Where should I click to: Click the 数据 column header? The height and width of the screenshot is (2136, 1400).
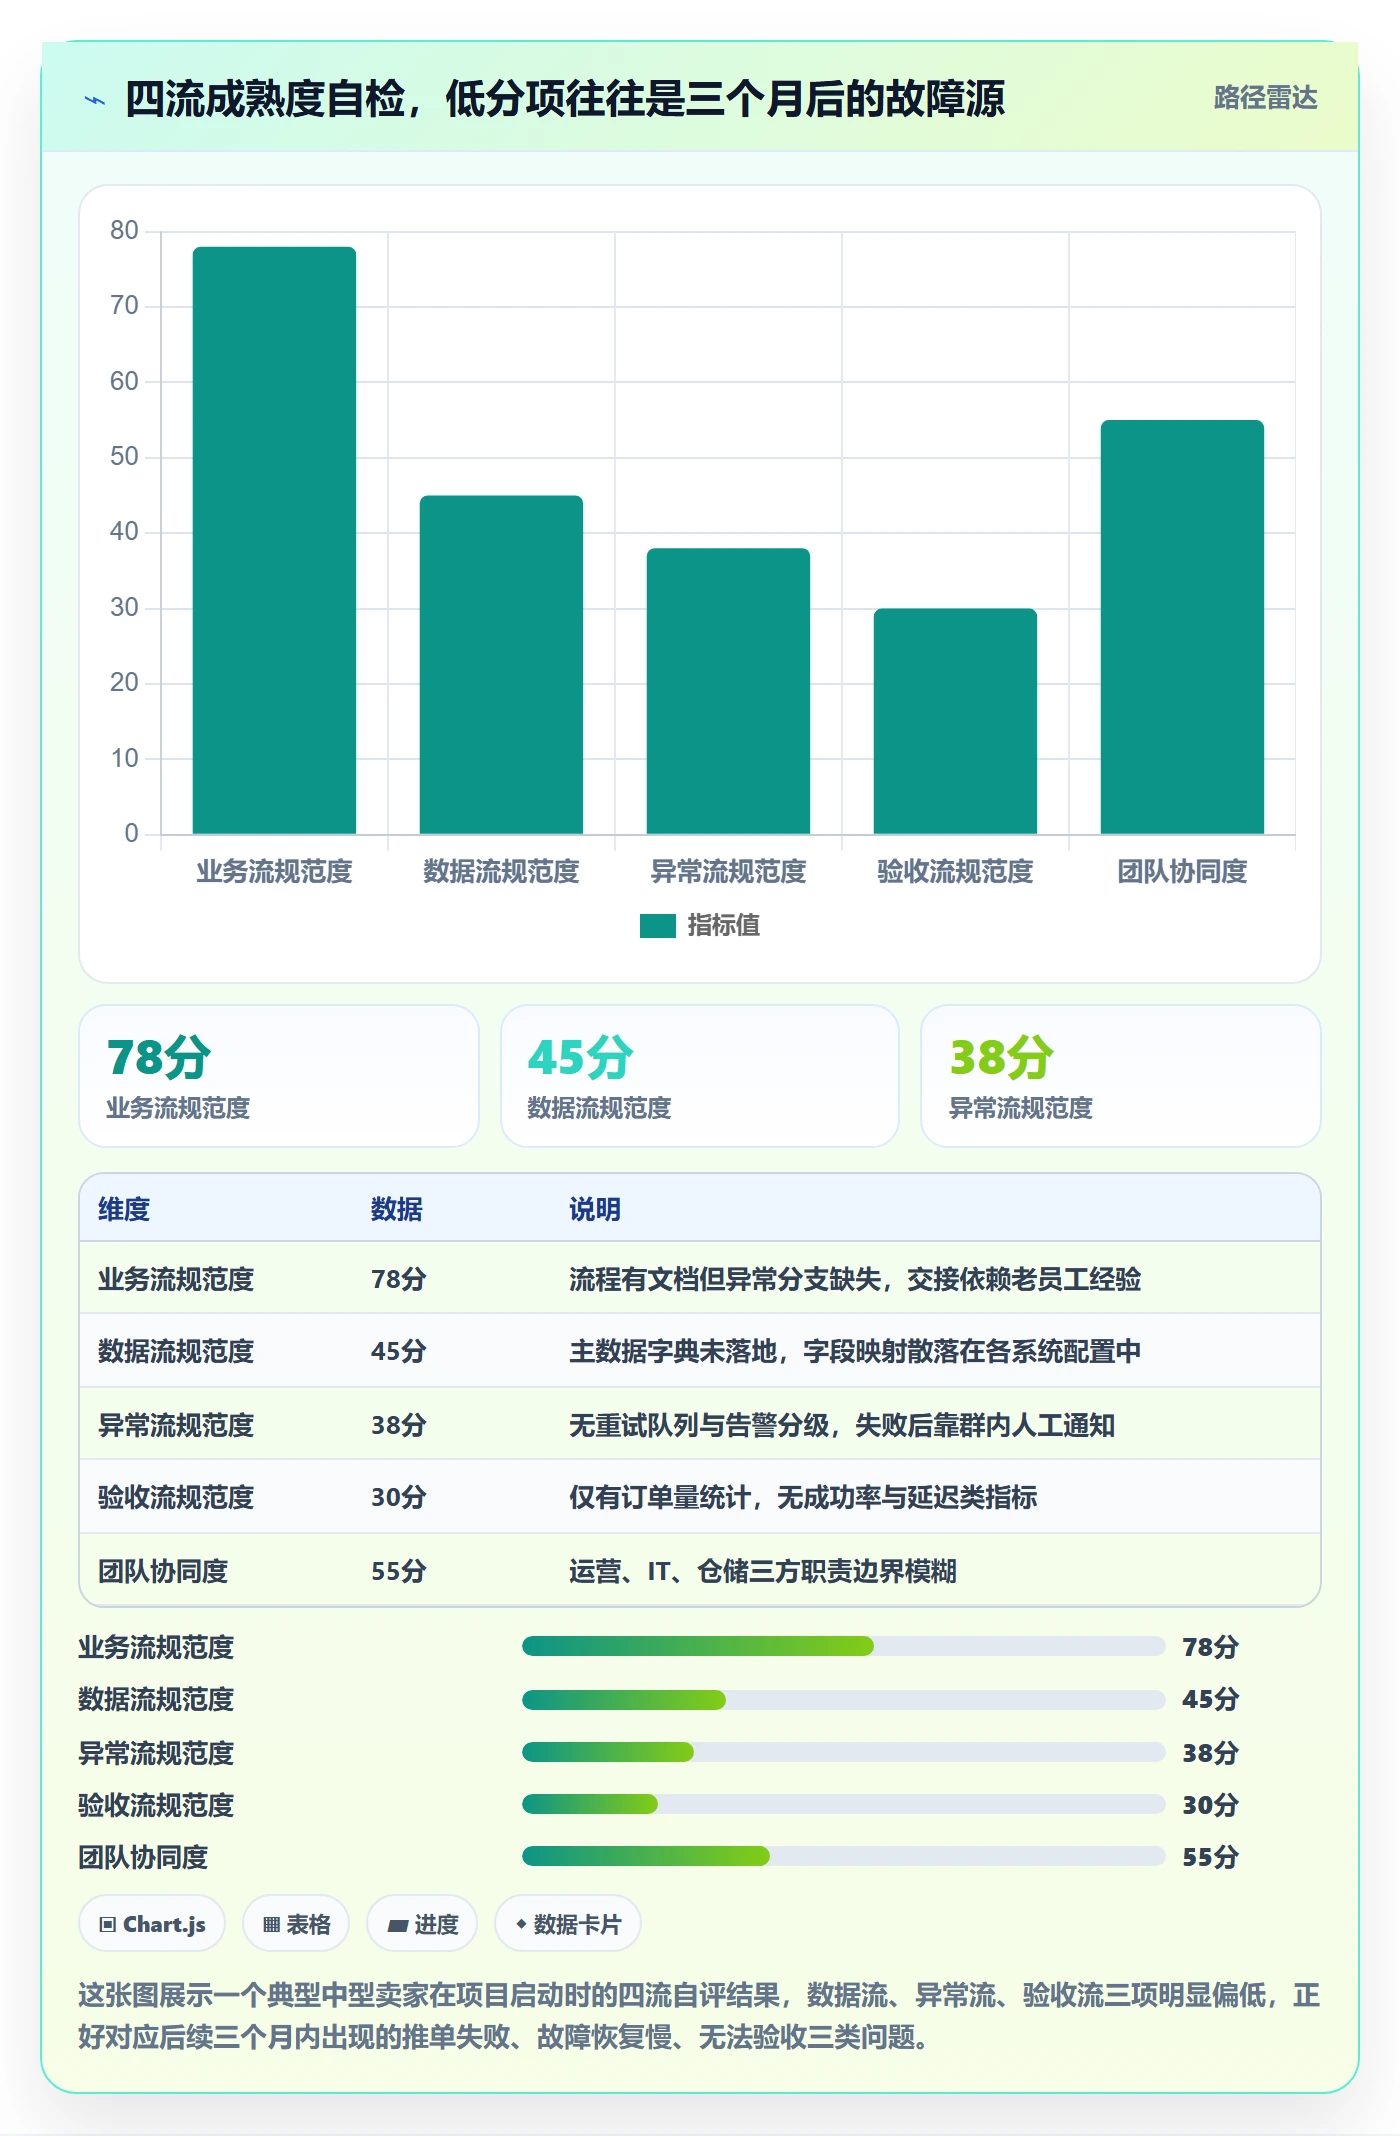coord(397,1209)
